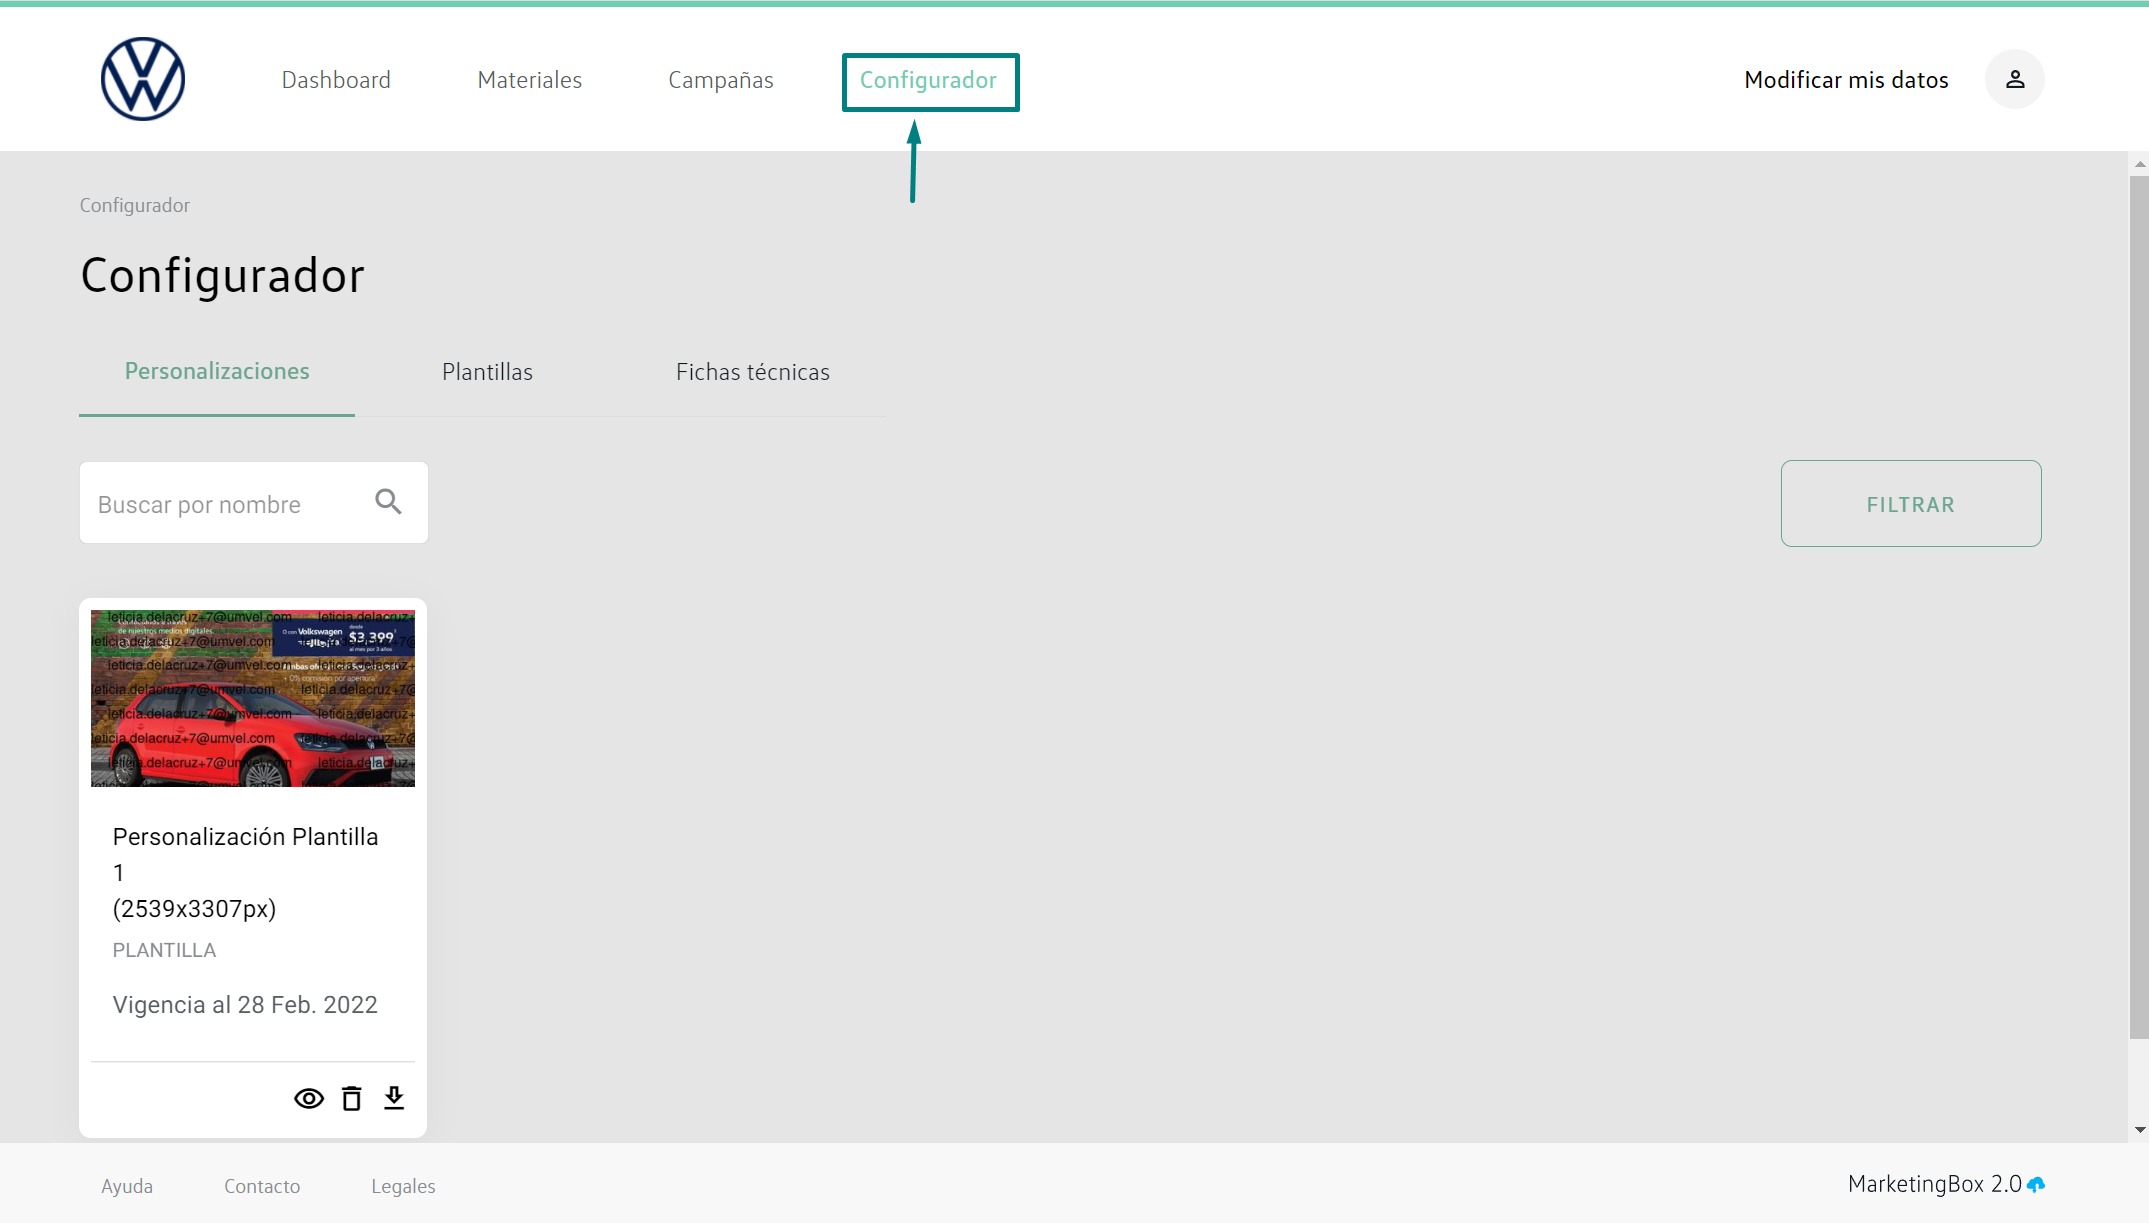Delete personalization with trash icon

point(352,1099)
